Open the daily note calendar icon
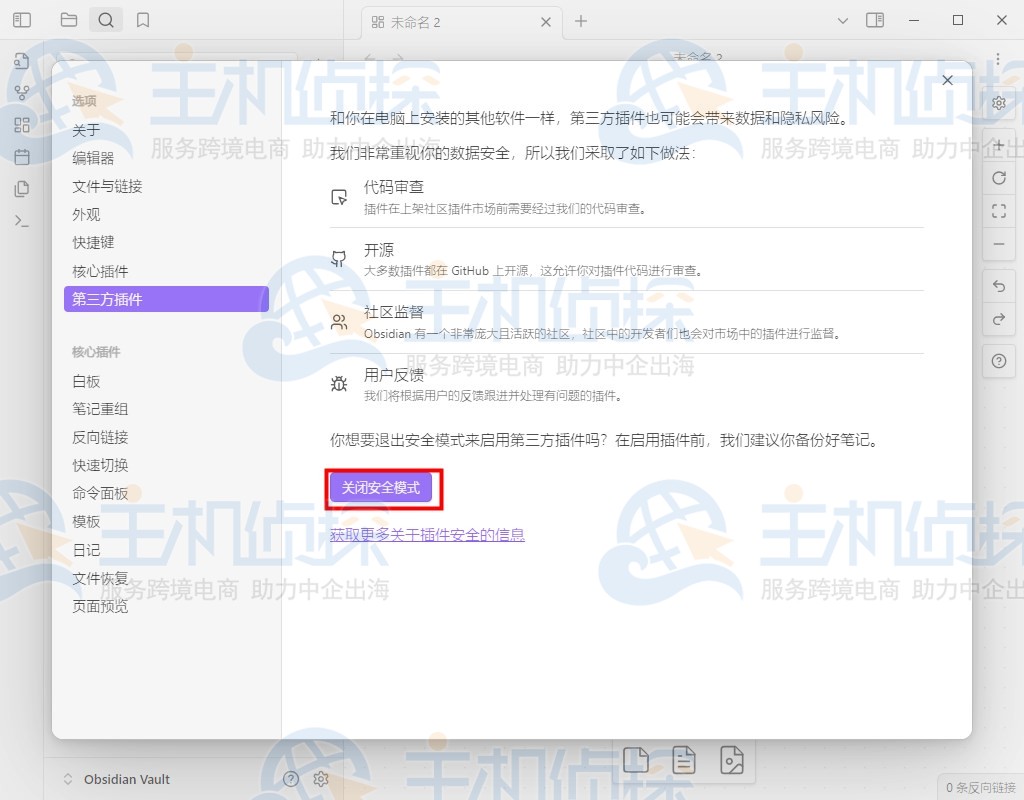This screenshot has height=800, width=1024. [x=22, y=157]
